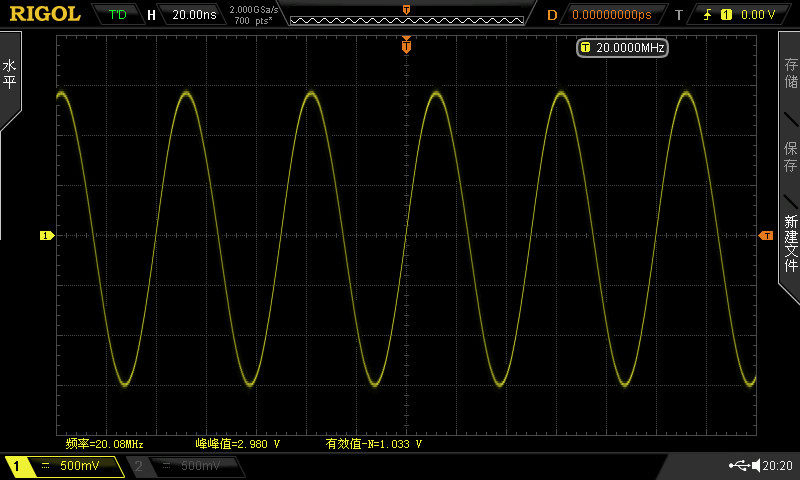Click the orange trigger level marker on the right edge

coord(766,236)
